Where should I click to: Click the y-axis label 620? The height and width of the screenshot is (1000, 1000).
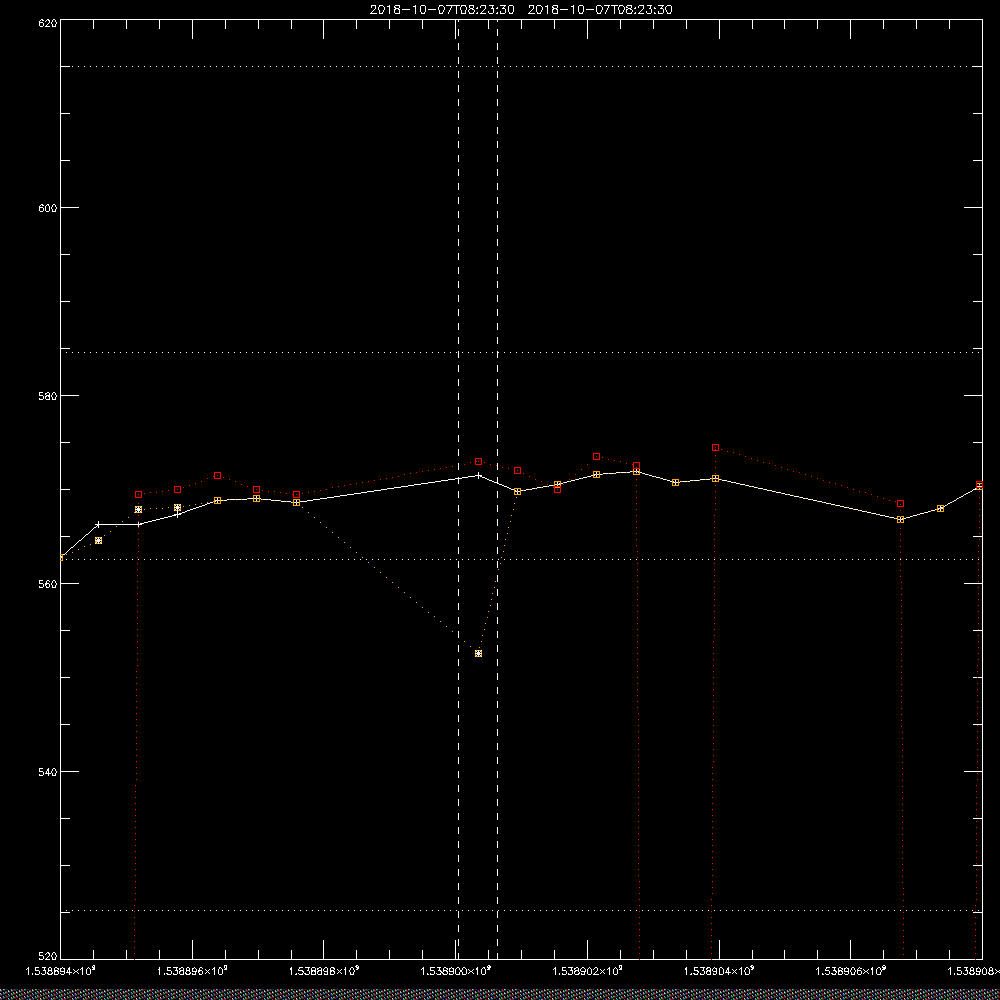[x=49, y=22]
